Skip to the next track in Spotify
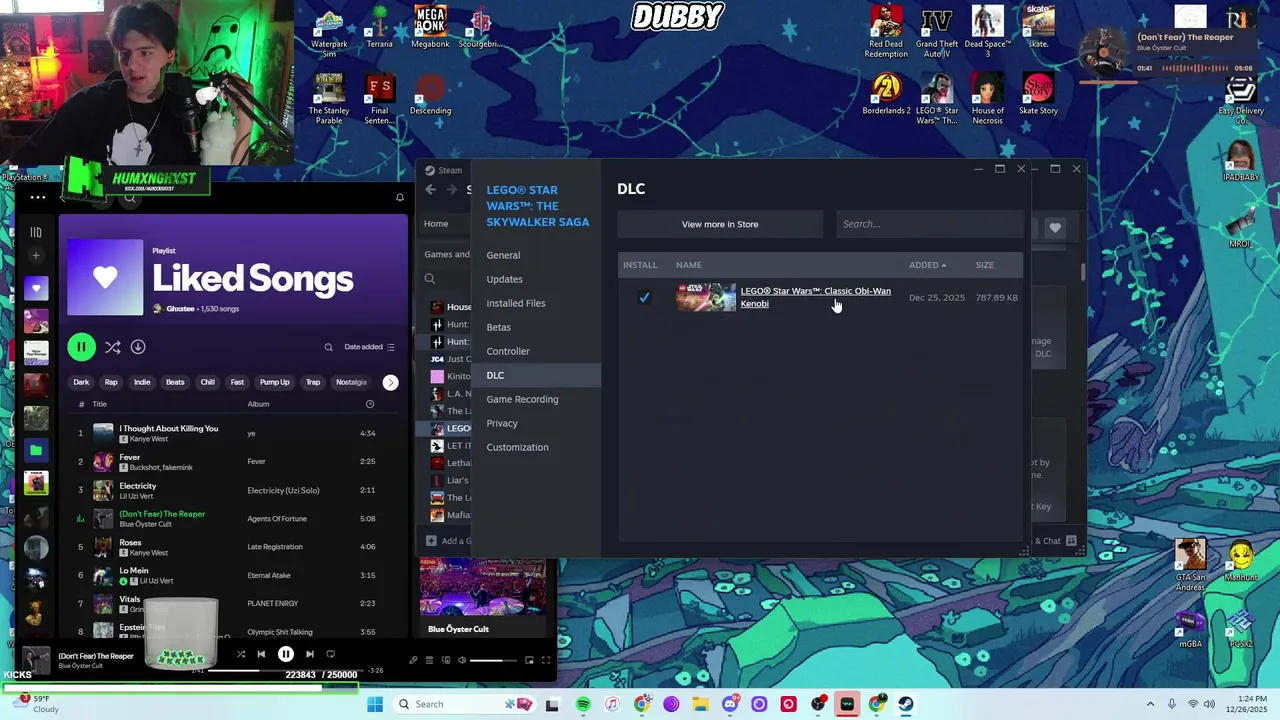This screenshot has width=1280, height=720. [x=309, y=654]
